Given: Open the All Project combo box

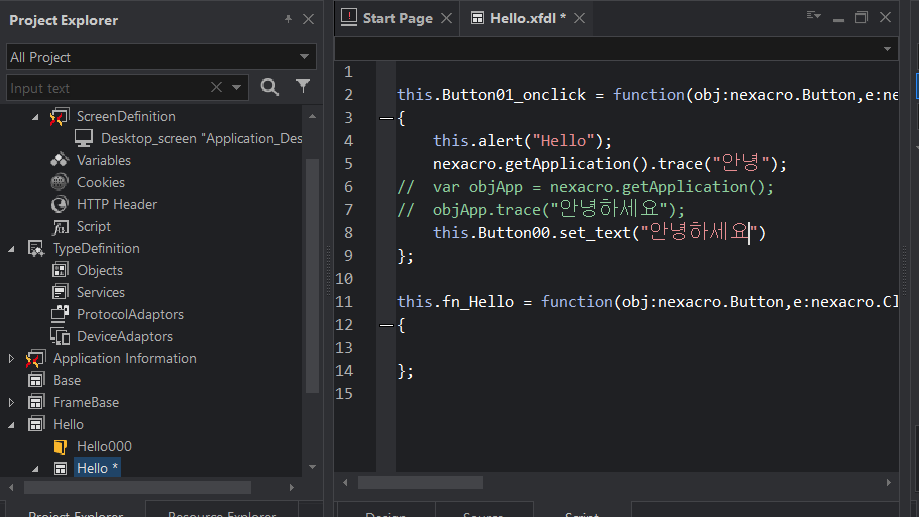Looking at the screenshot, I should click(x=161, y=57).
